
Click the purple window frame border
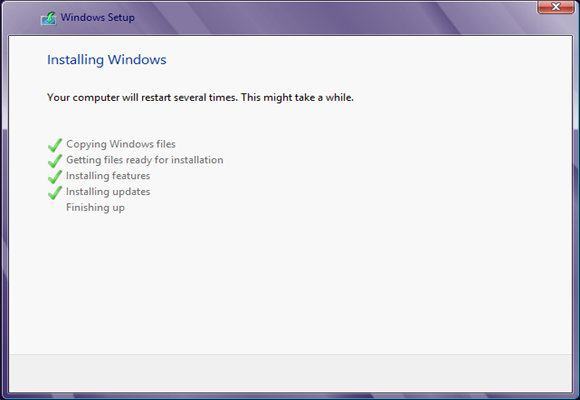4,222
